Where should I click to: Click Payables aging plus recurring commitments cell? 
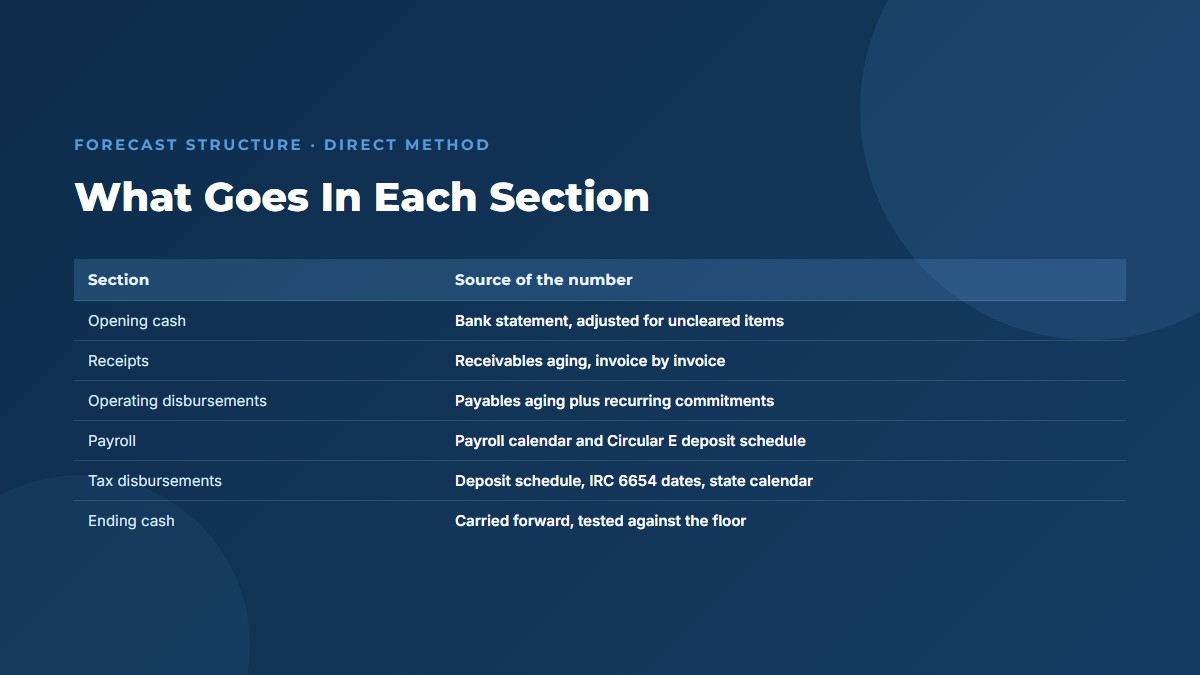click(x=614, y=401)
